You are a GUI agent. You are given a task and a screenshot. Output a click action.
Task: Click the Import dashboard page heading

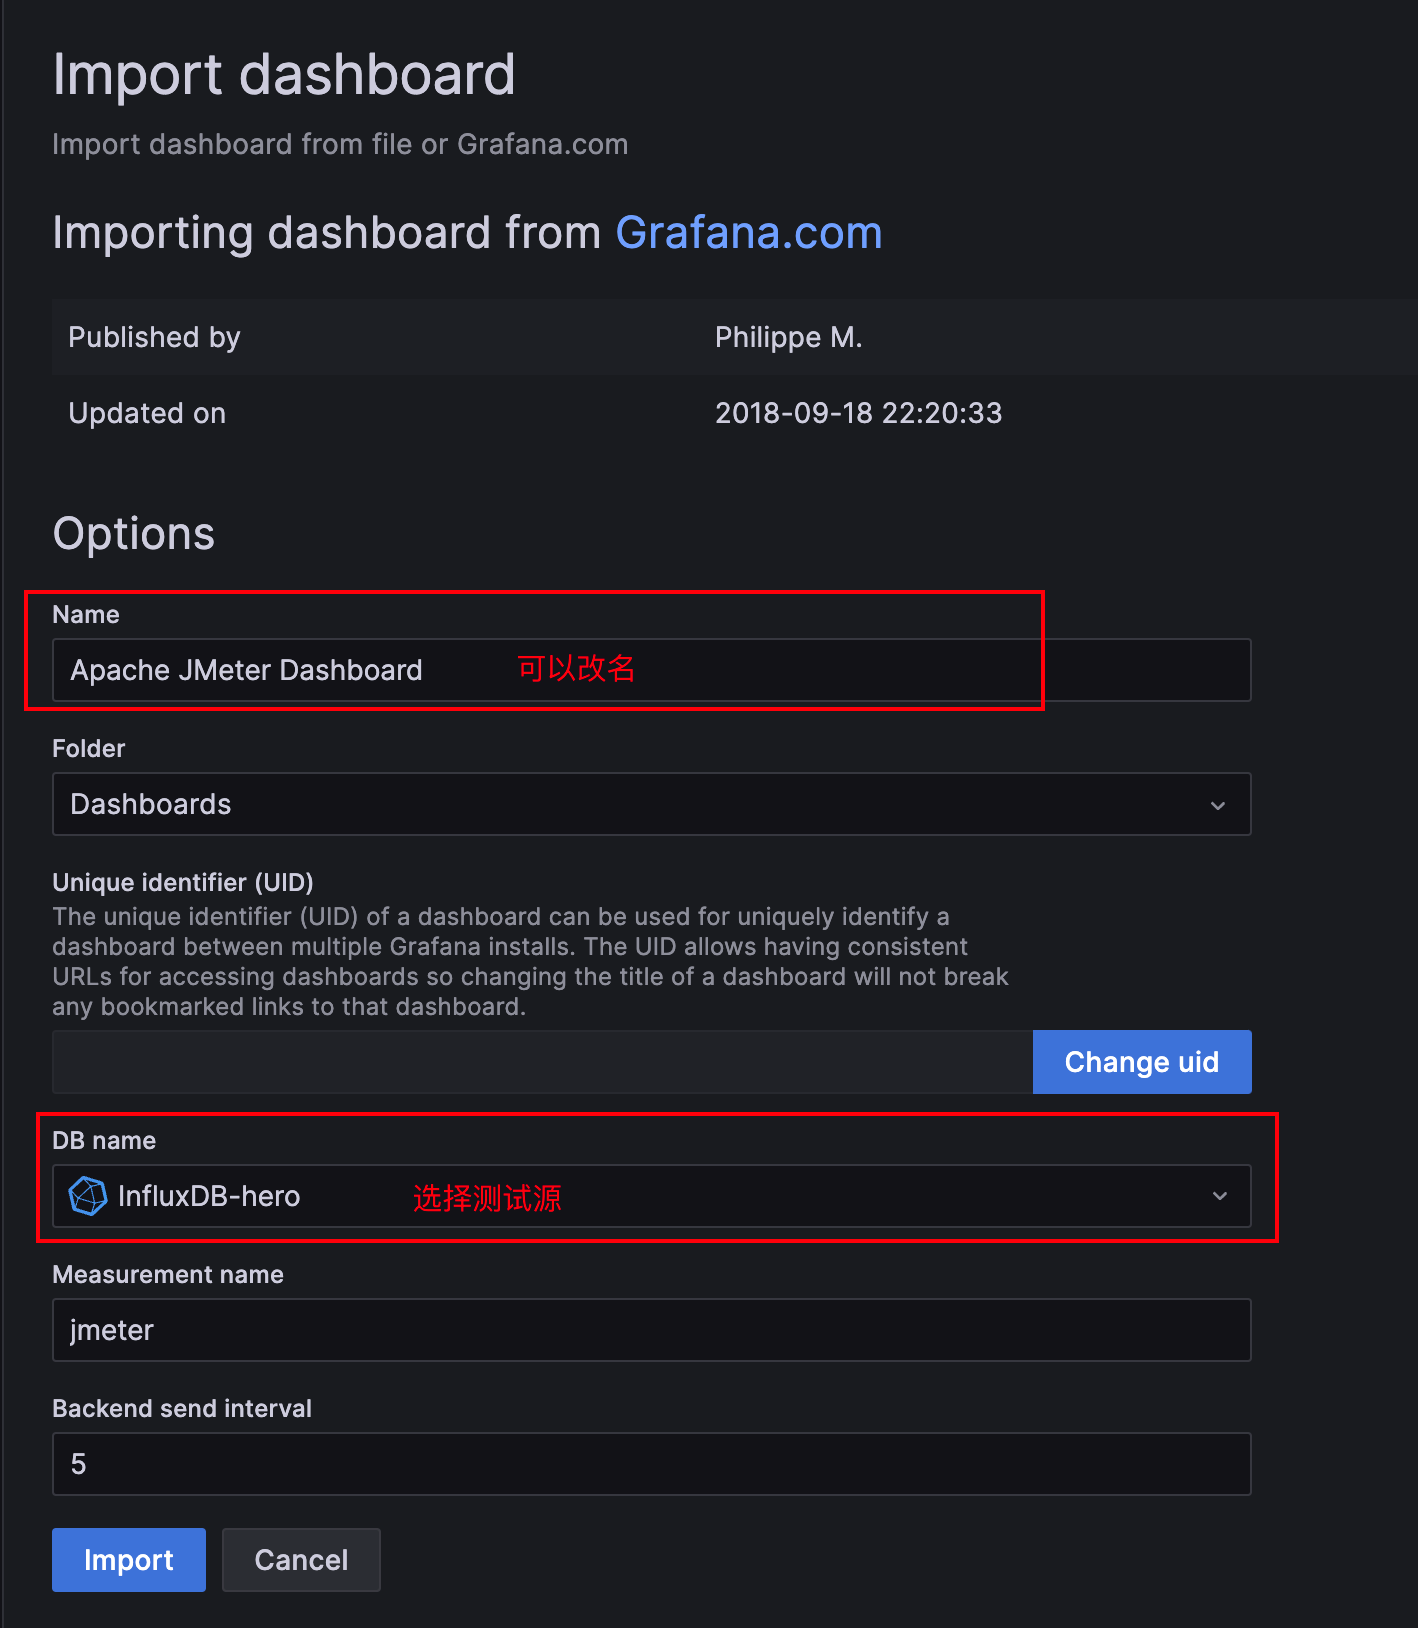pyautogui.click(x=284, y=75)
